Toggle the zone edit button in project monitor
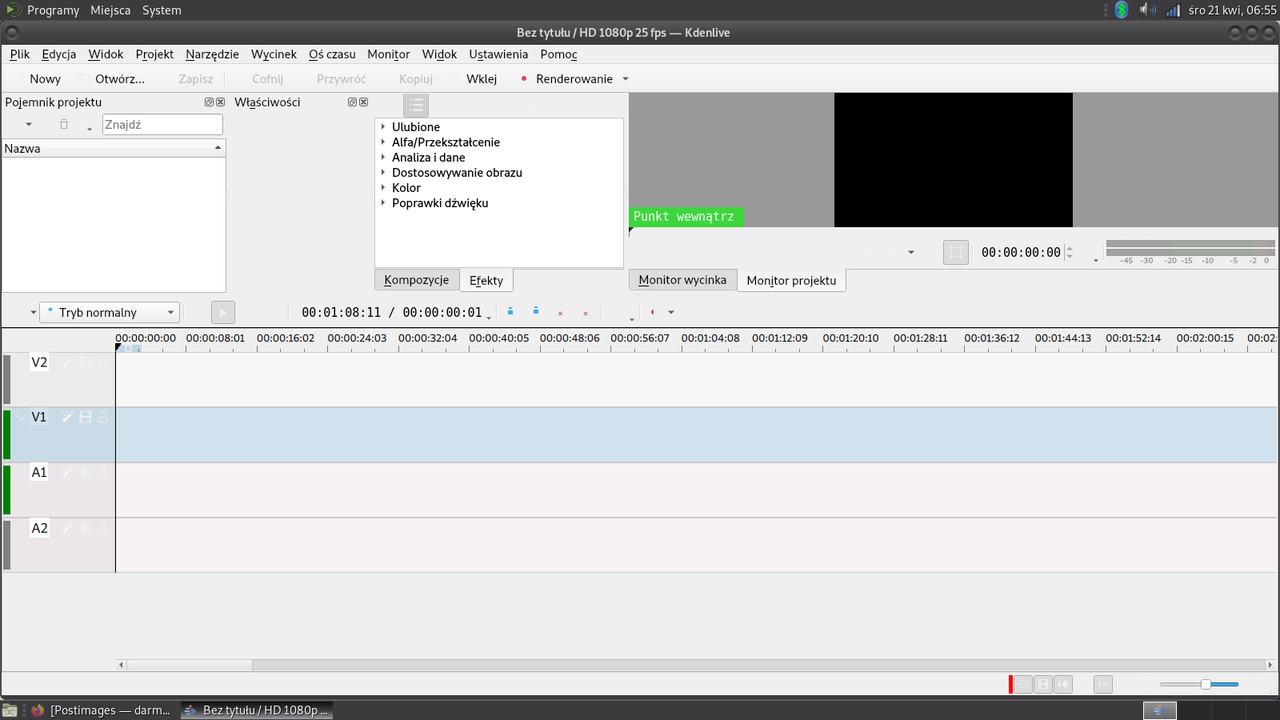The width and height of the screenshot is (1280, 720). (956, 253)
